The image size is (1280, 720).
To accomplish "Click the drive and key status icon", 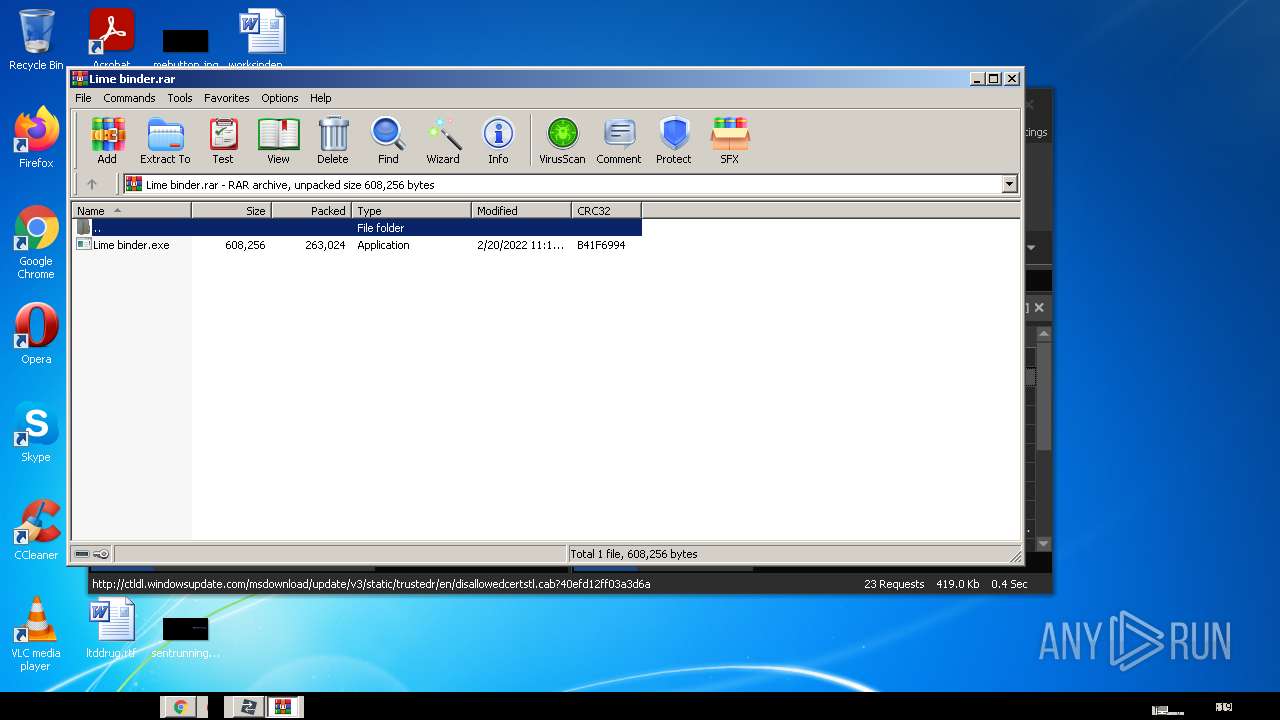I will click(92, 554).
